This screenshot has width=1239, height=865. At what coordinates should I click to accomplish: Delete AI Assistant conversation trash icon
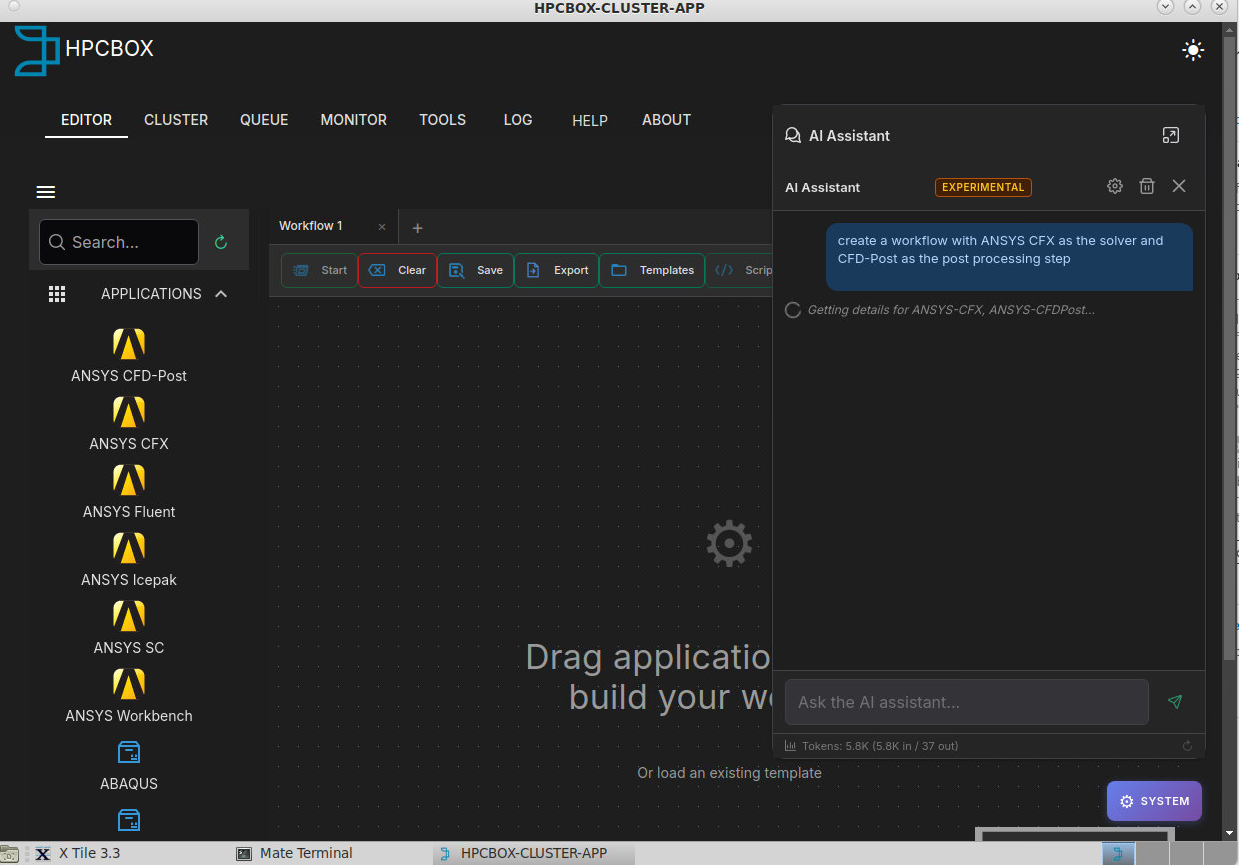click(x=1147, y=186)
